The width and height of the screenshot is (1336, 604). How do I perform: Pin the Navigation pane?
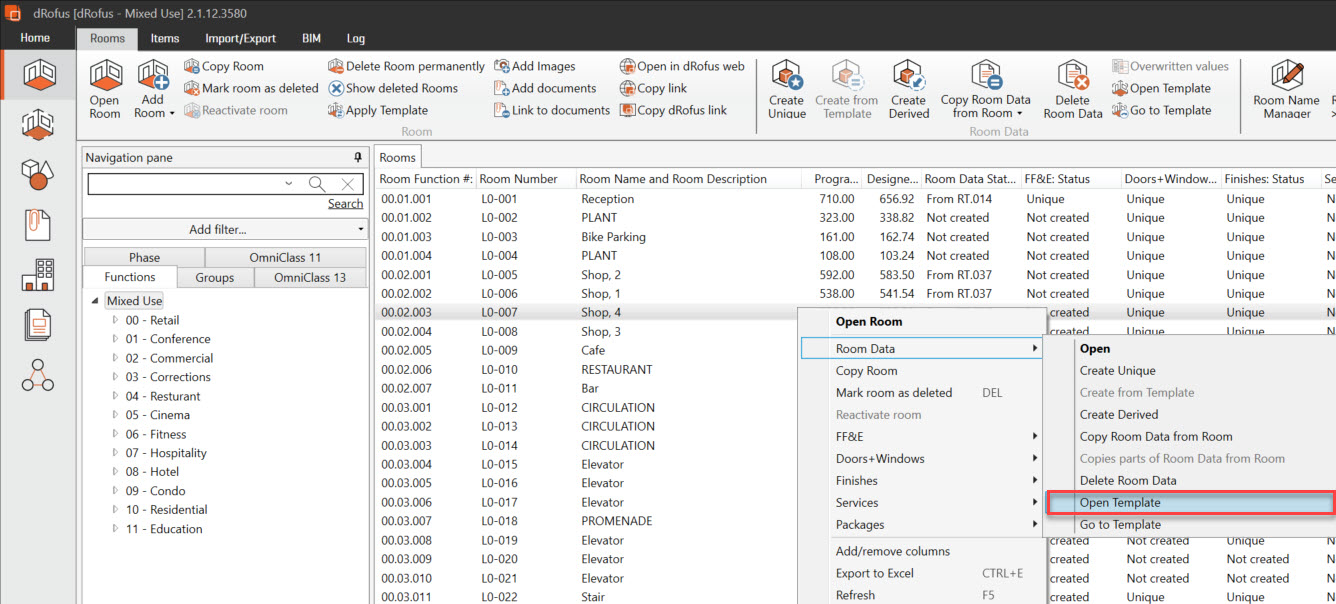coord(358,158)
